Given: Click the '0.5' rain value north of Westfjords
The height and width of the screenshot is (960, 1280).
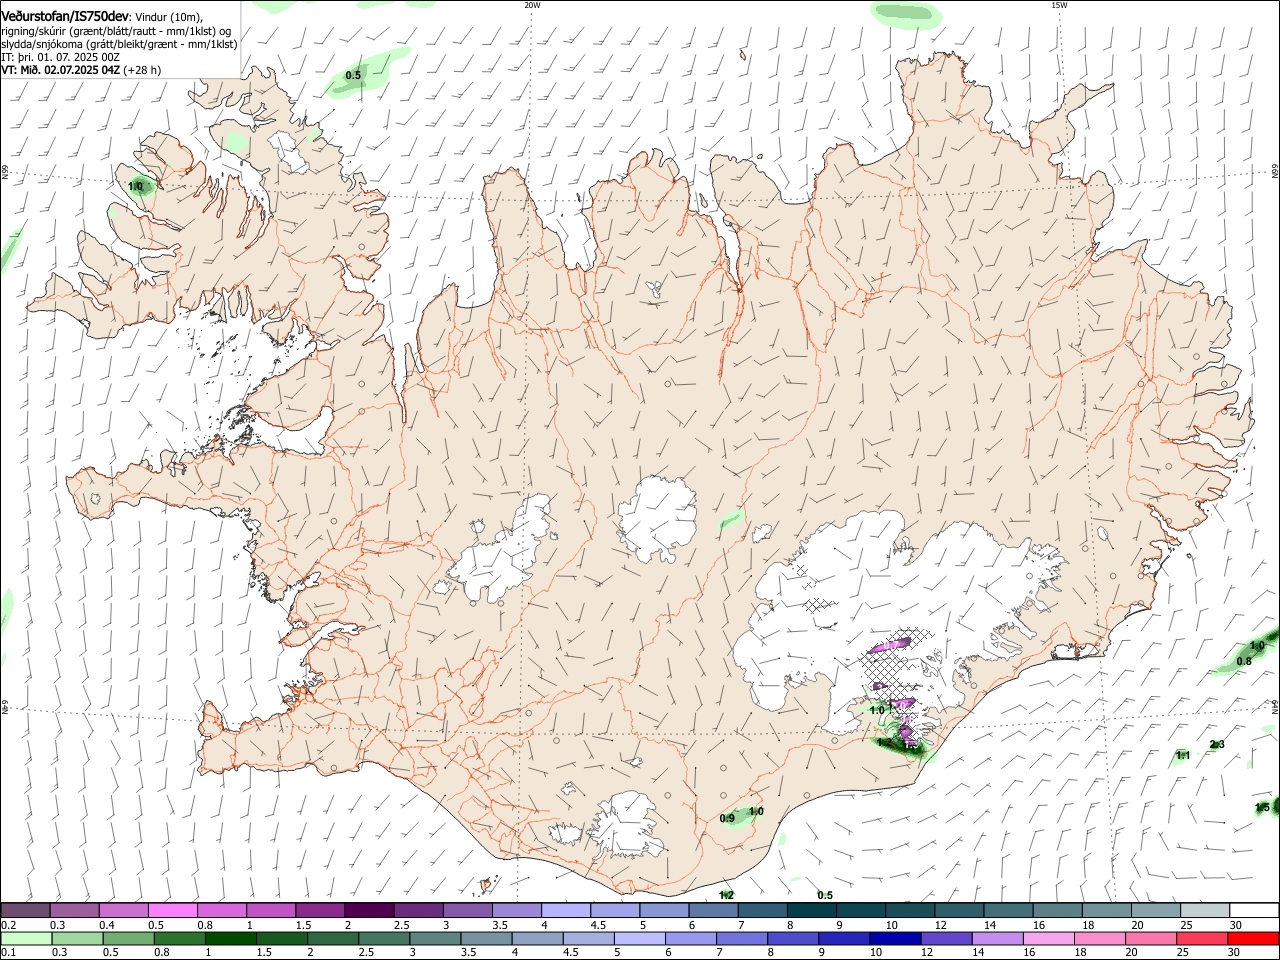Looking at the screenshot, I should (x=353, y=76).
